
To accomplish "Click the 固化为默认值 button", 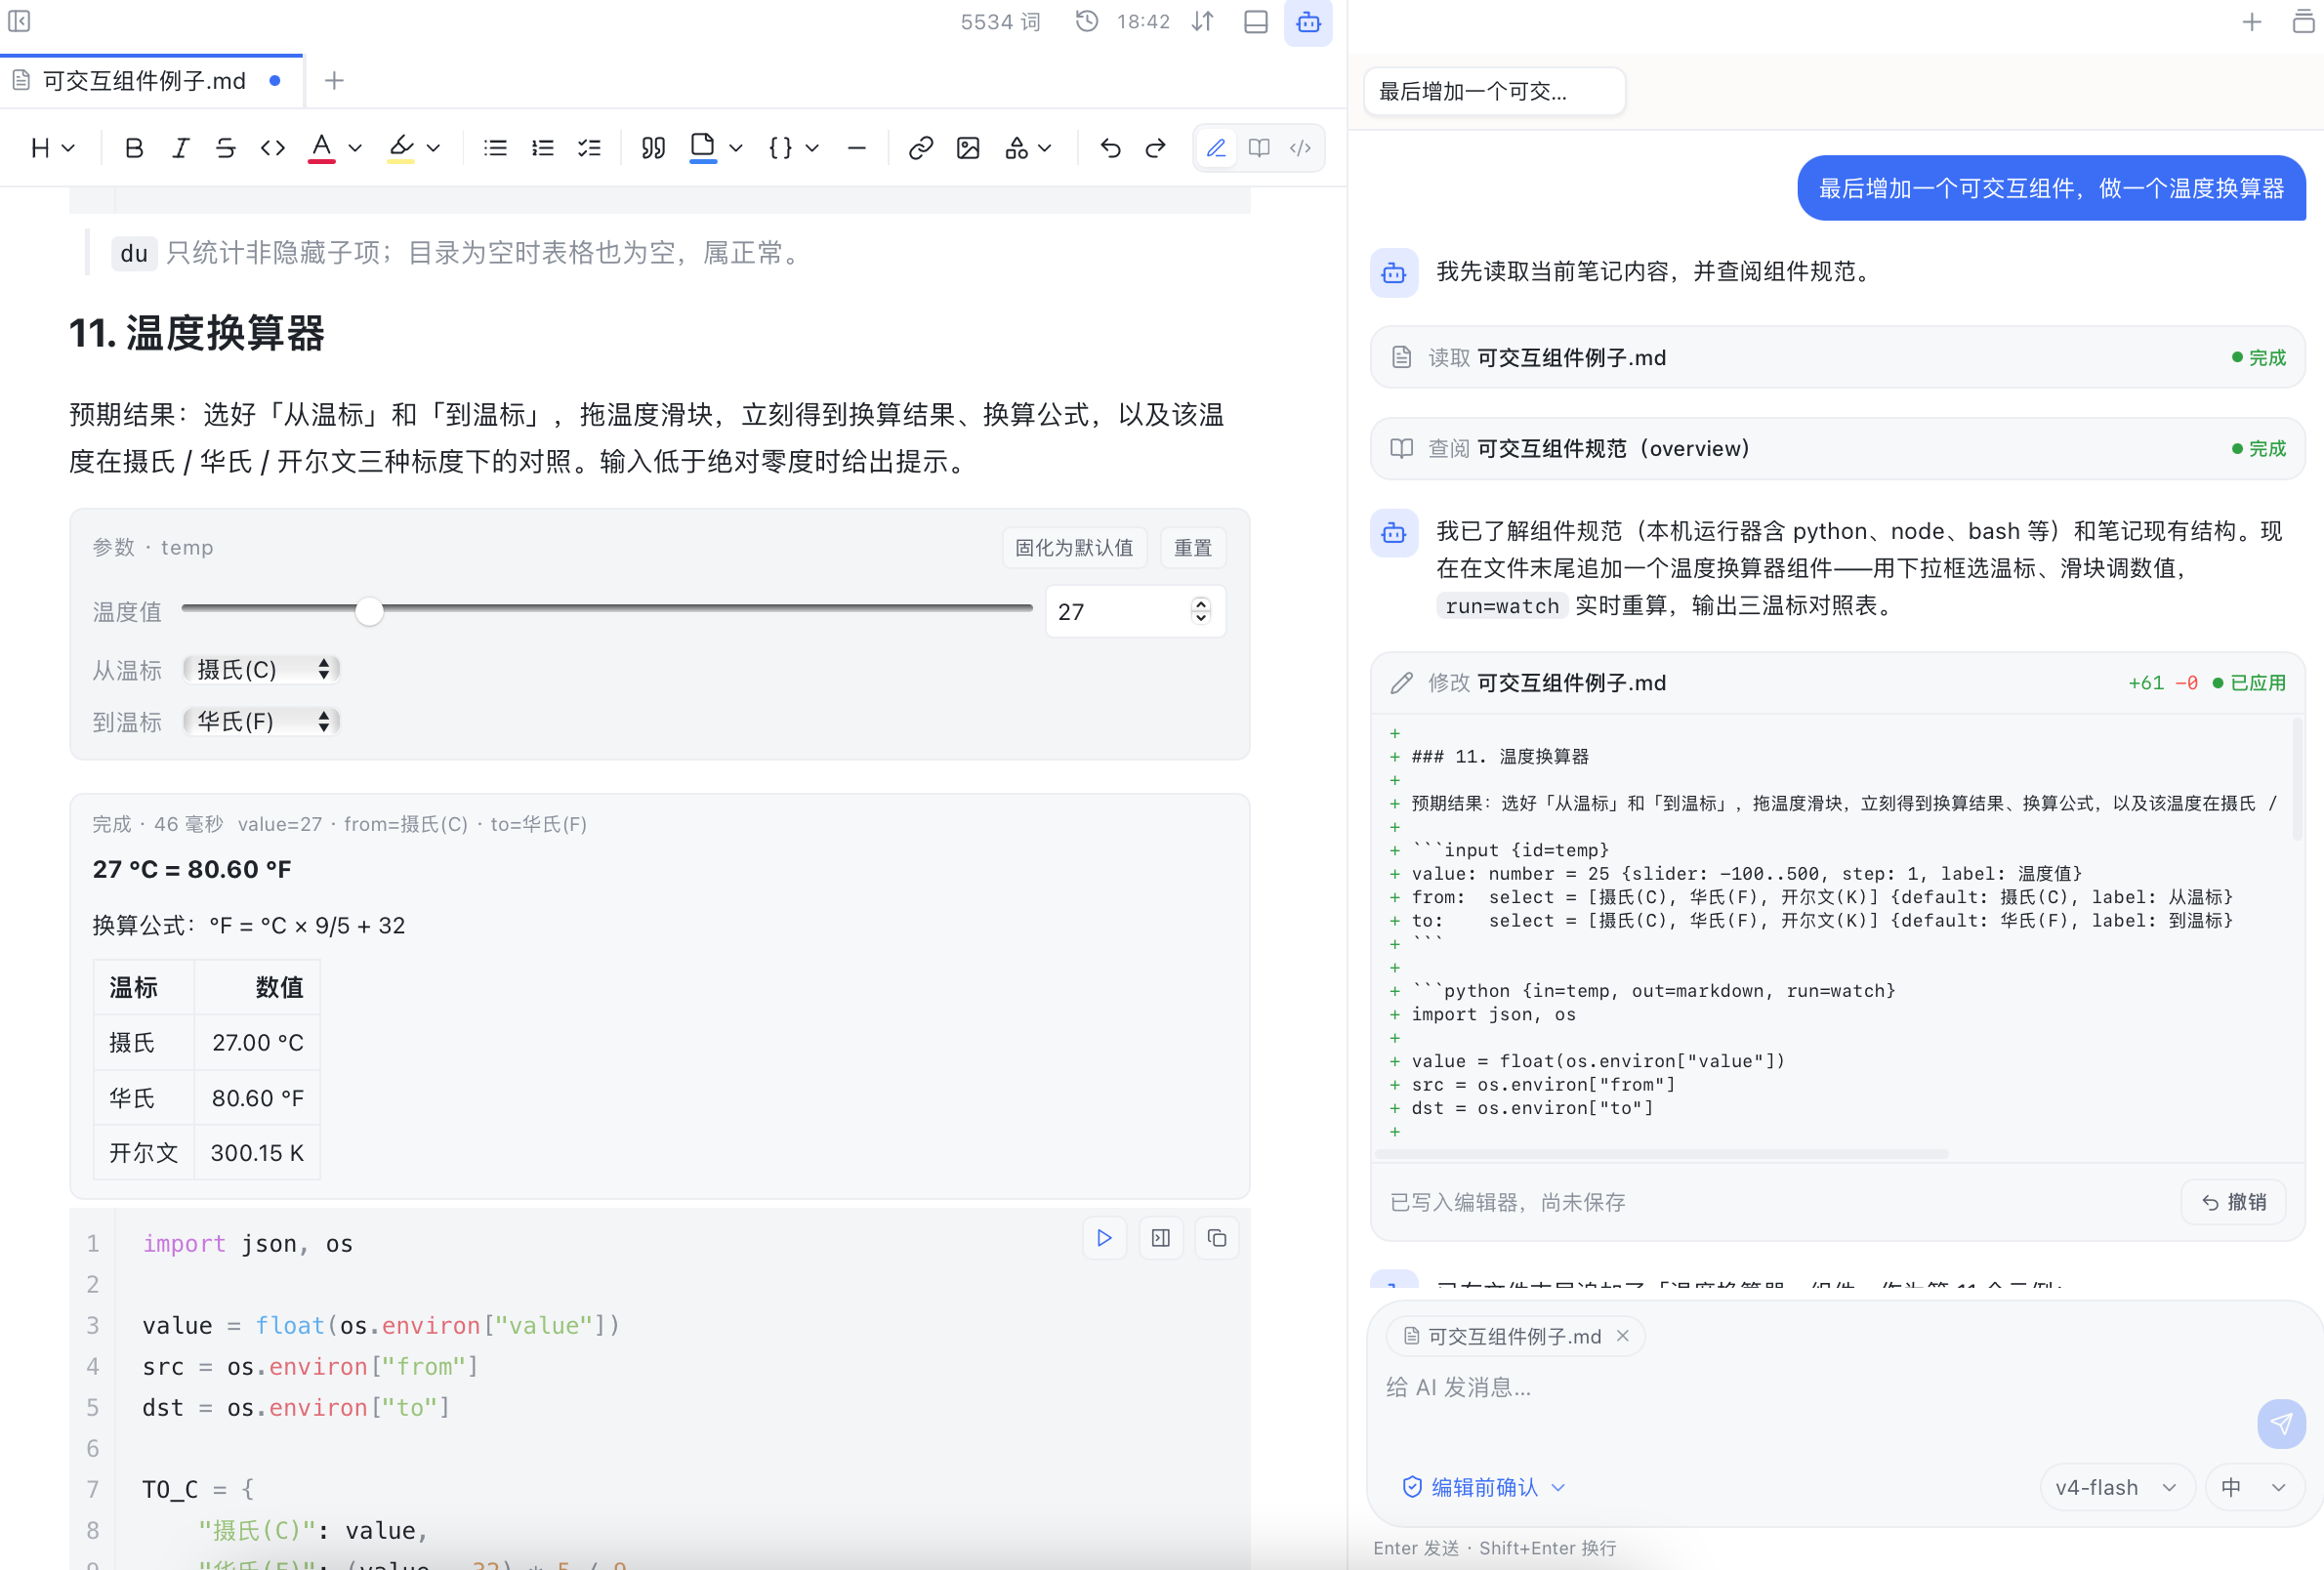I will 1074,547.
